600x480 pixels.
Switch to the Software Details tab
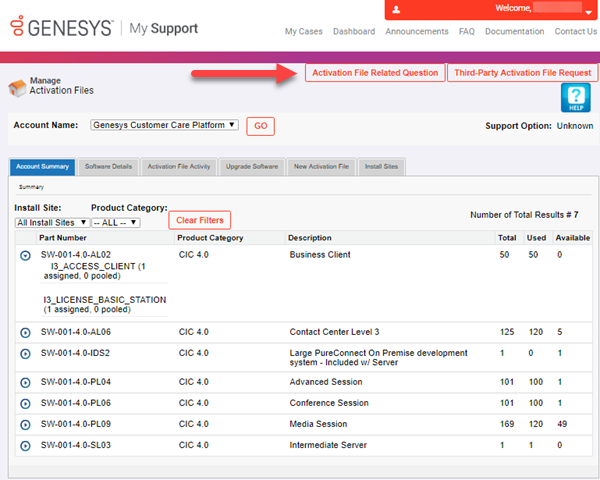tap(108, 167)
